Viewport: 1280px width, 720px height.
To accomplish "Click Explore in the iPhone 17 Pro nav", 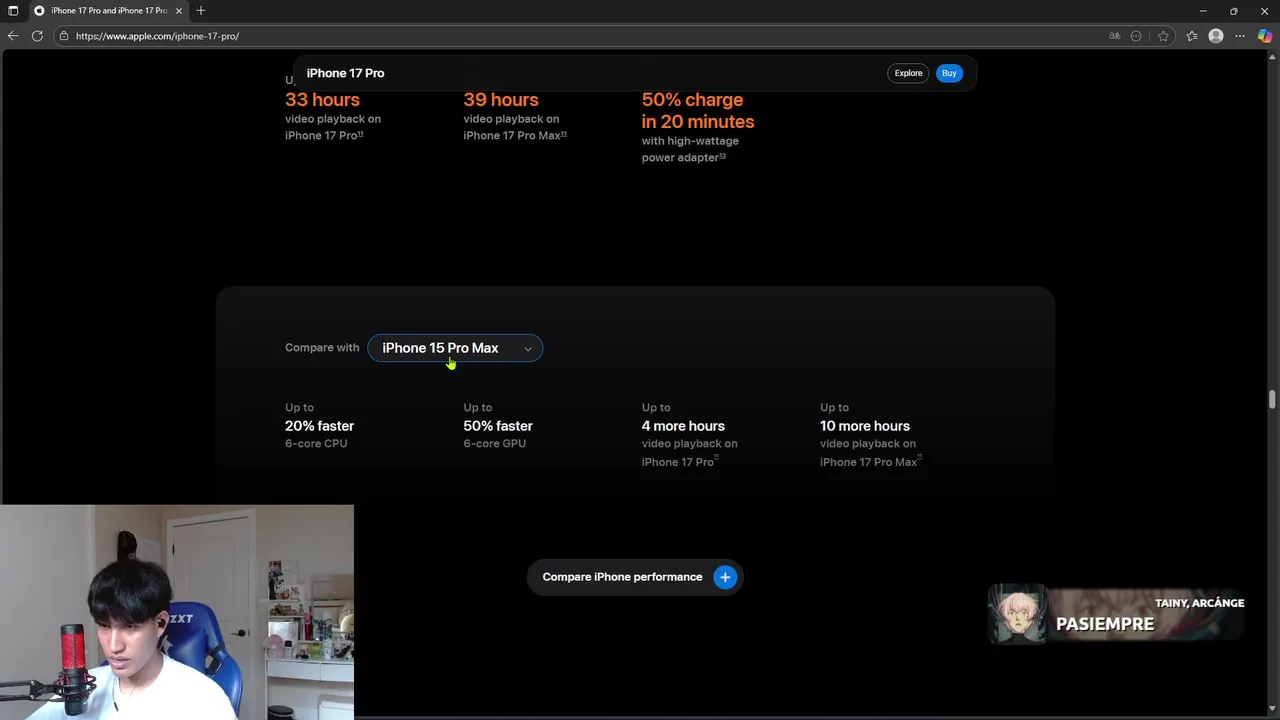I will click(908, 73).
